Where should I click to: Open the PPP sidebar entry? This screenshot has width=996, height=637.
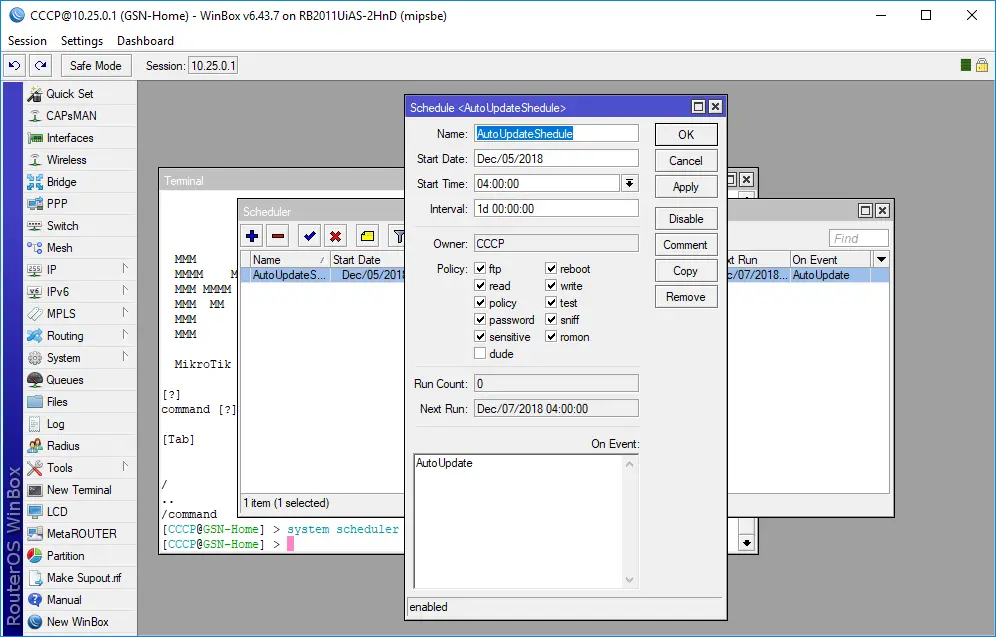pyautogui.click(x=80, y=204)
